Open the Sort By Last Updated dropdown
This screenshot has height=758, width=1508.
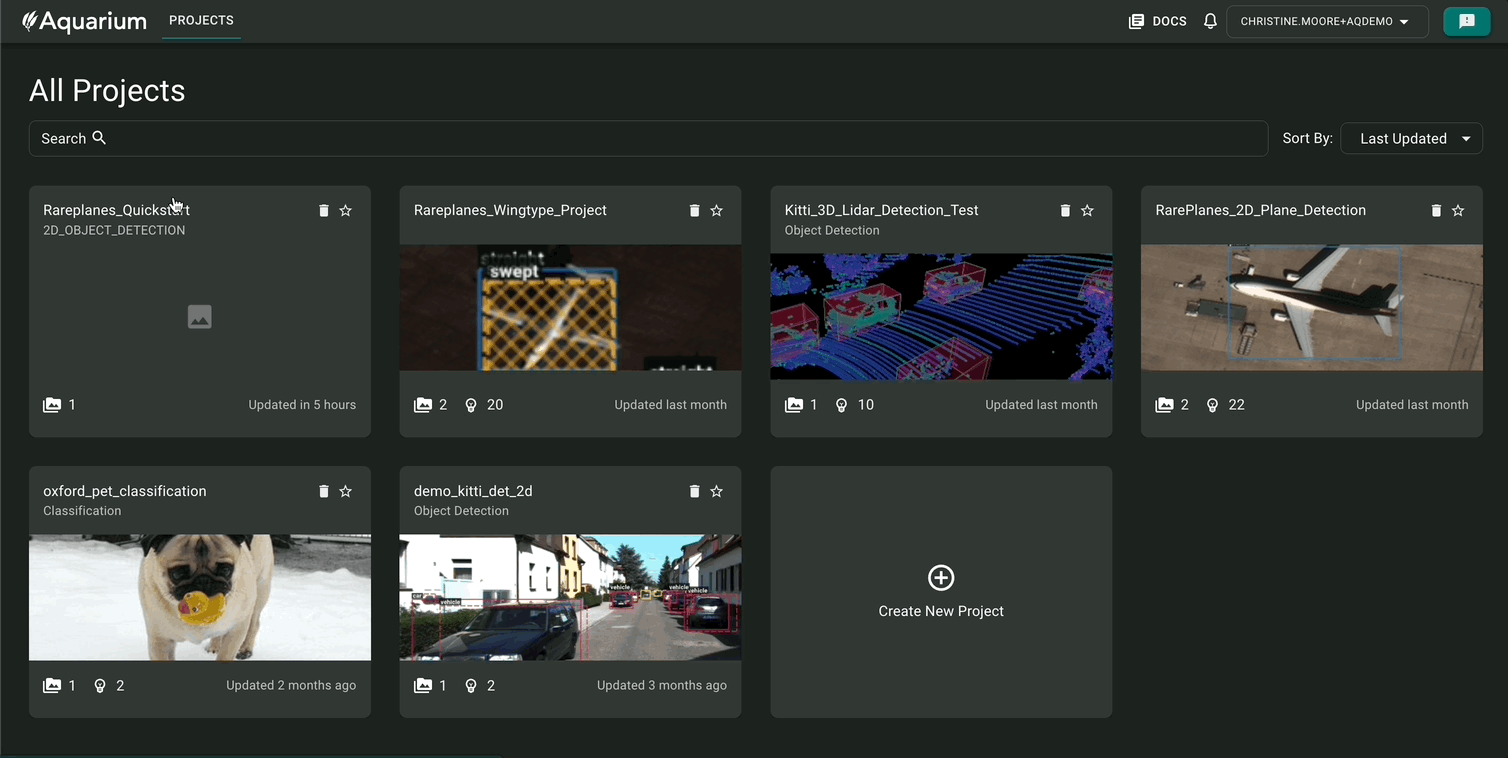[x=1411, y=139]
